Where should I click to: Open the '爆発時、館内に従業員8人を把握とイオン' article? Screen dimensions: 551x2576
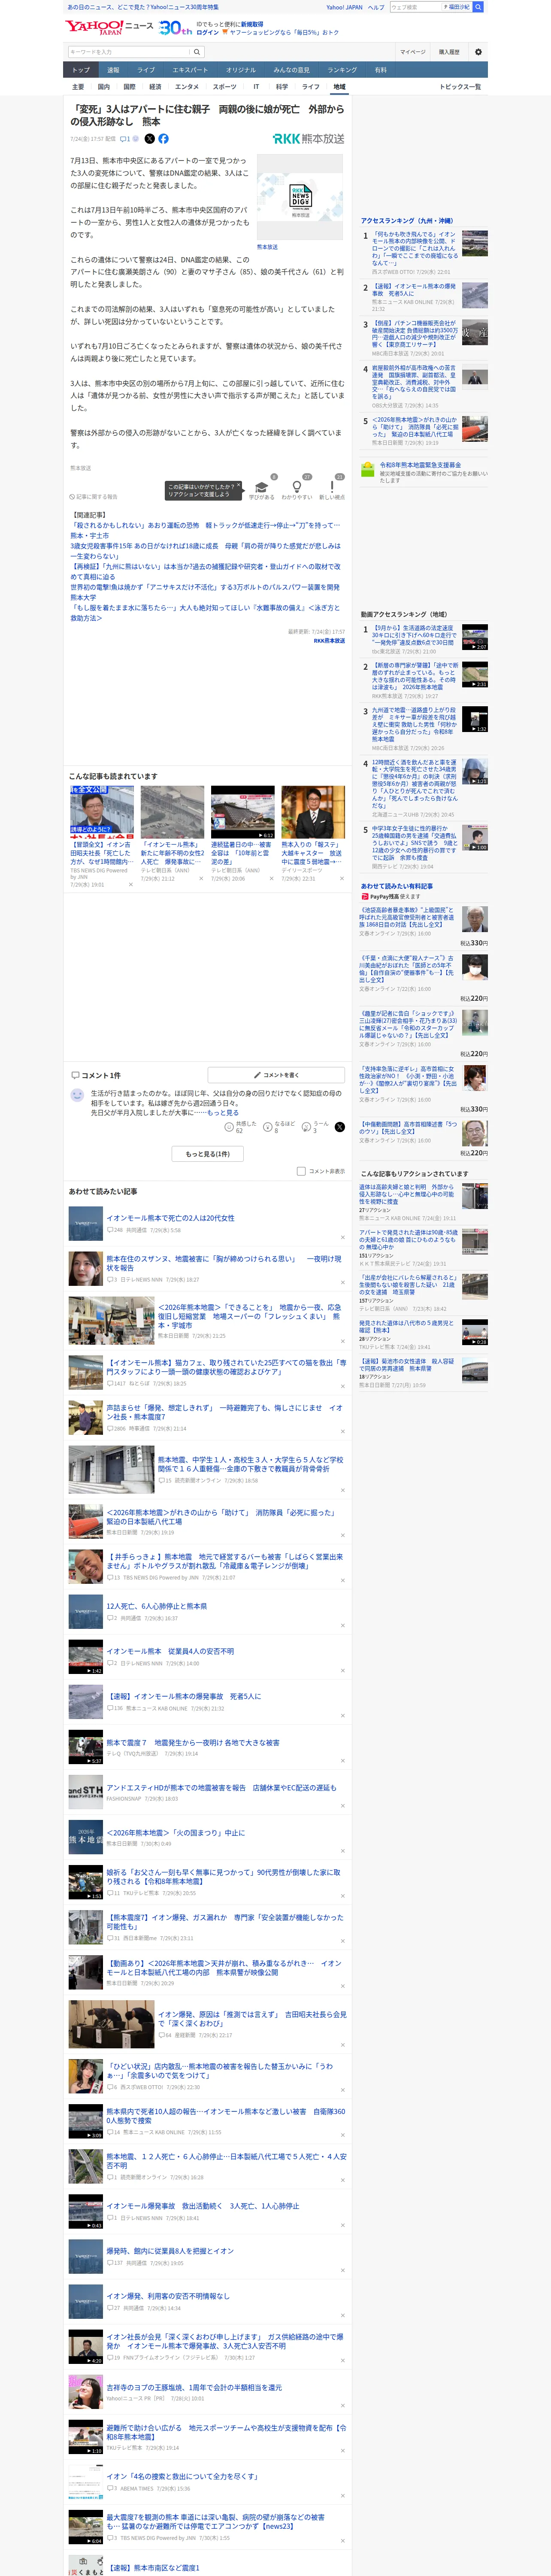pos(170,2251)
